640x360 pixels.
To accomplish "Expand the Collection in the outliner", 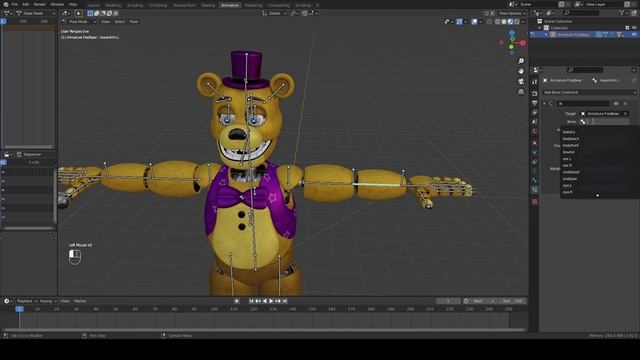I will click(x=540, y=28).
